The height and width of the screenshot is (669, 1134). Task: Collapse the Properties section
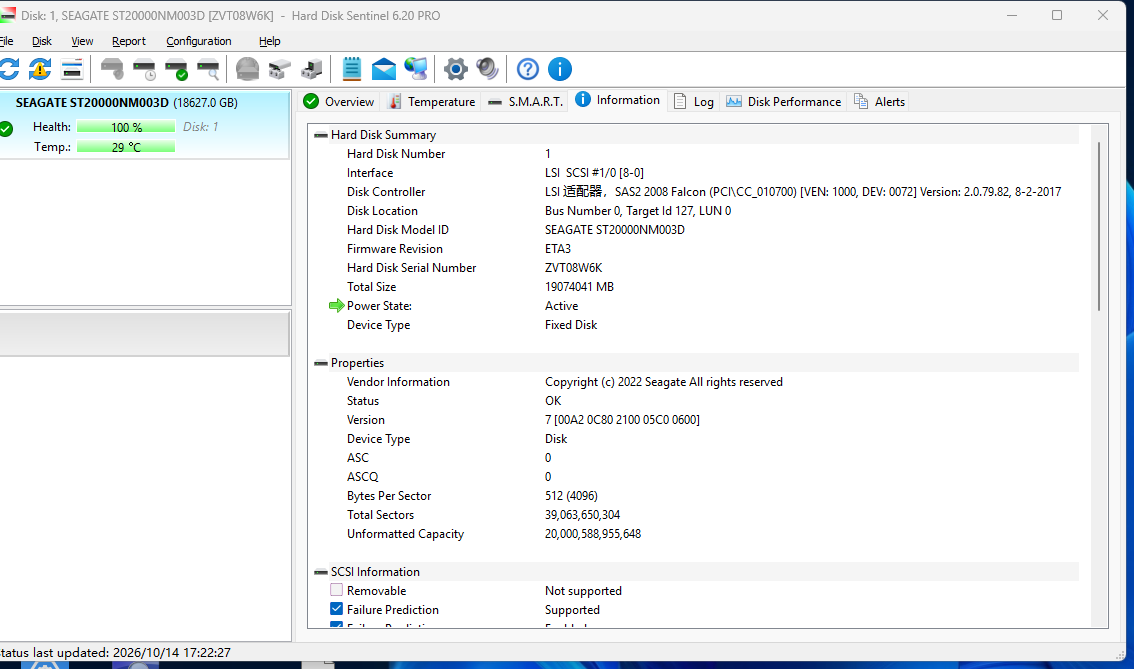[320, 363]
